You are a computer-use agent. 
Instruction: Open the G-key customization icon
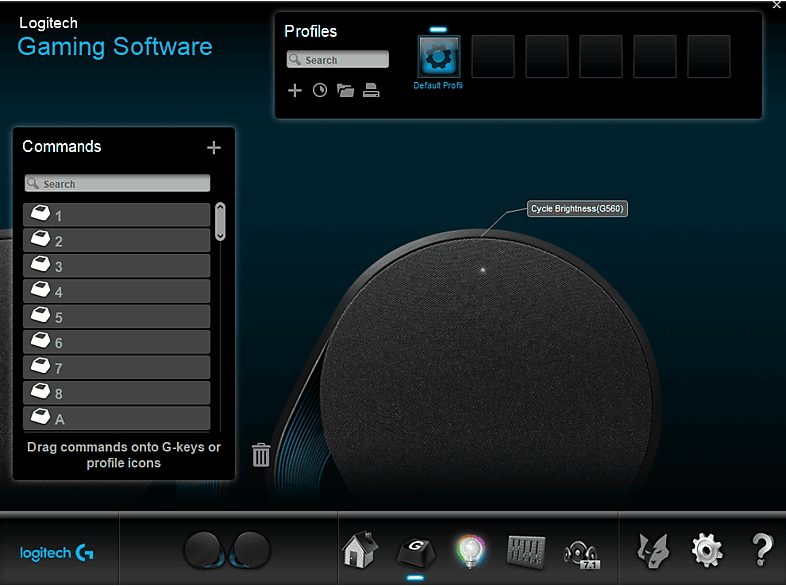coord(415,550)
